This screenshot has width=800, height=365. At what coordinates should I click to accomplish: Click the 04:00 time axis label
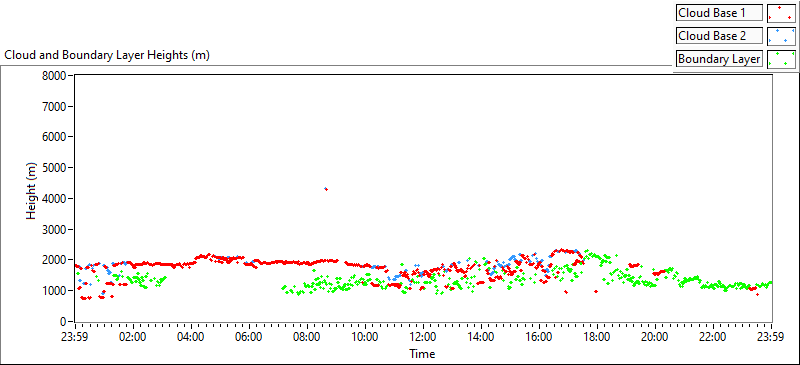191,337
